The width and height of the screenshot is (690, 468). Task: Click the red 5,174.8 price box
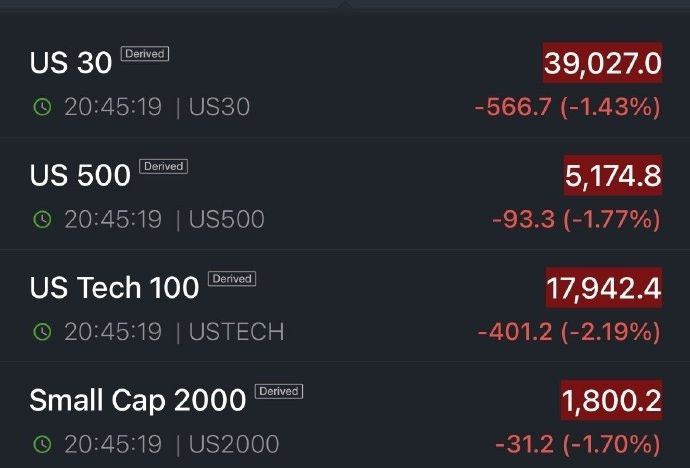tap(613, 175)
